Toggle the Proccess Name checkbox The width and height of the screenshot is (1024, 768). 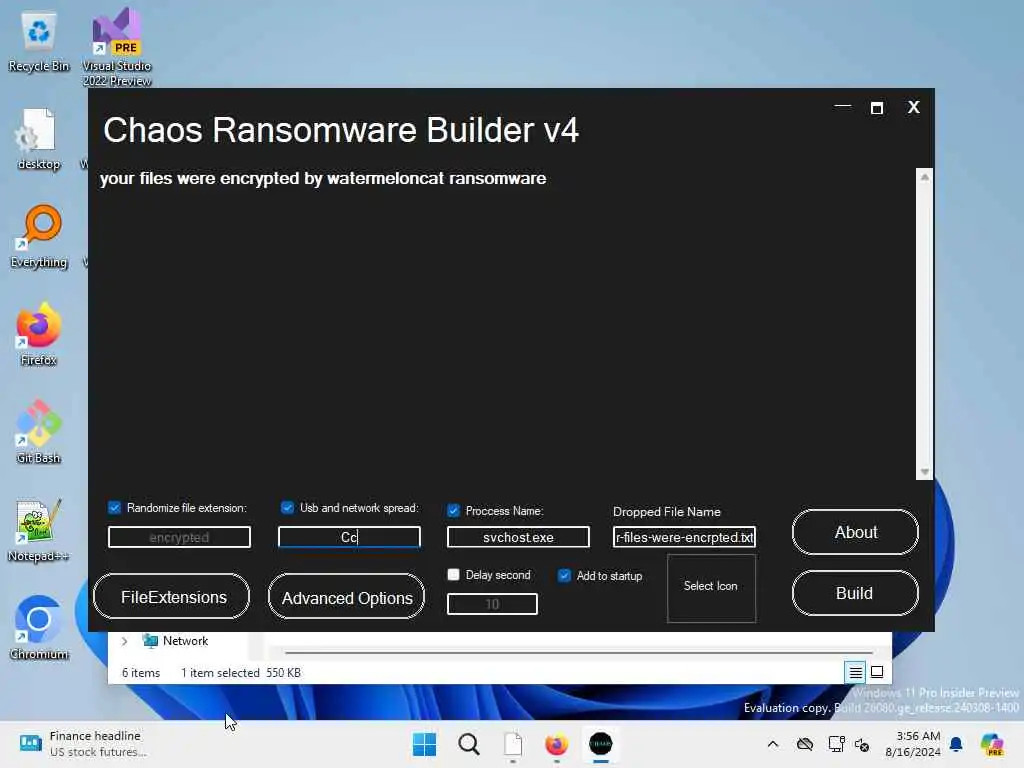[453, 511]
